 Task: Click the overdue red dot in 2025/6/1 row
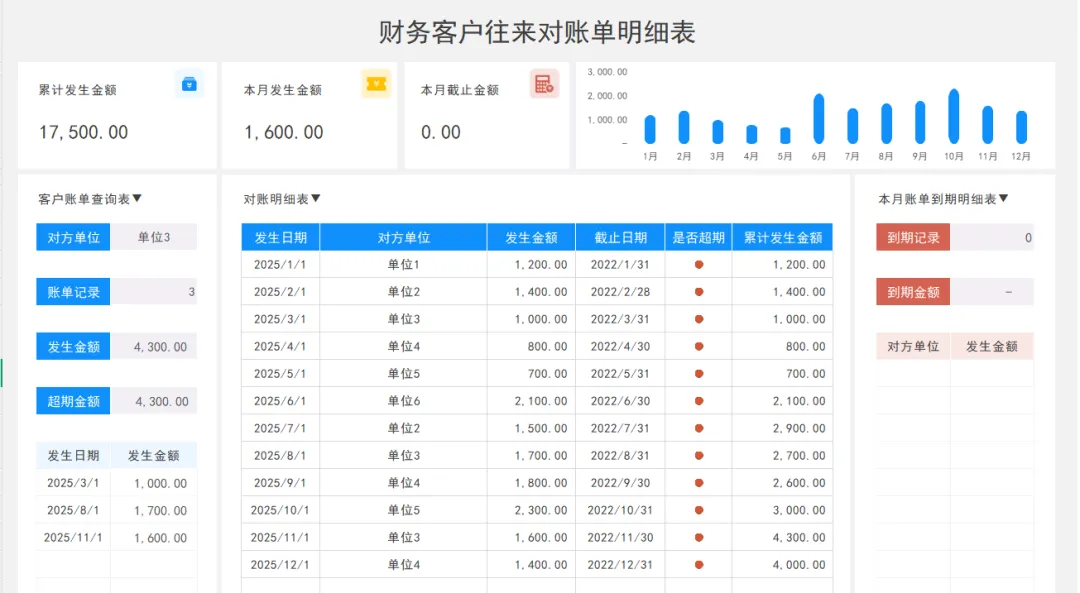(x=698, y=401)
